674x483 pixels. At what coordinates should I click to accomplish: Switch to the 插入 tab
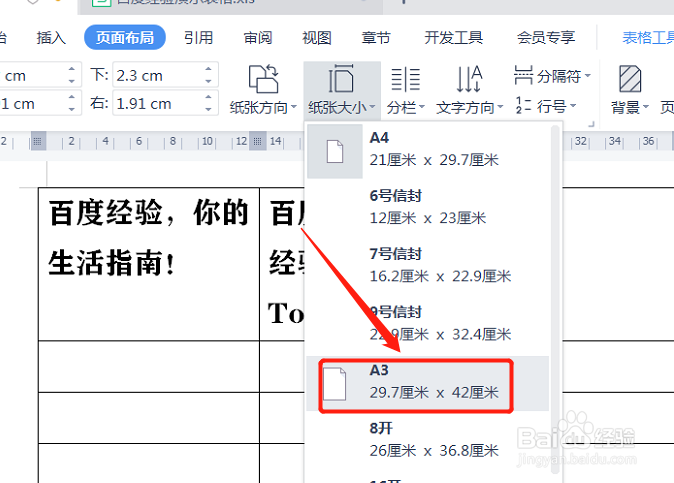pos(51,38)
